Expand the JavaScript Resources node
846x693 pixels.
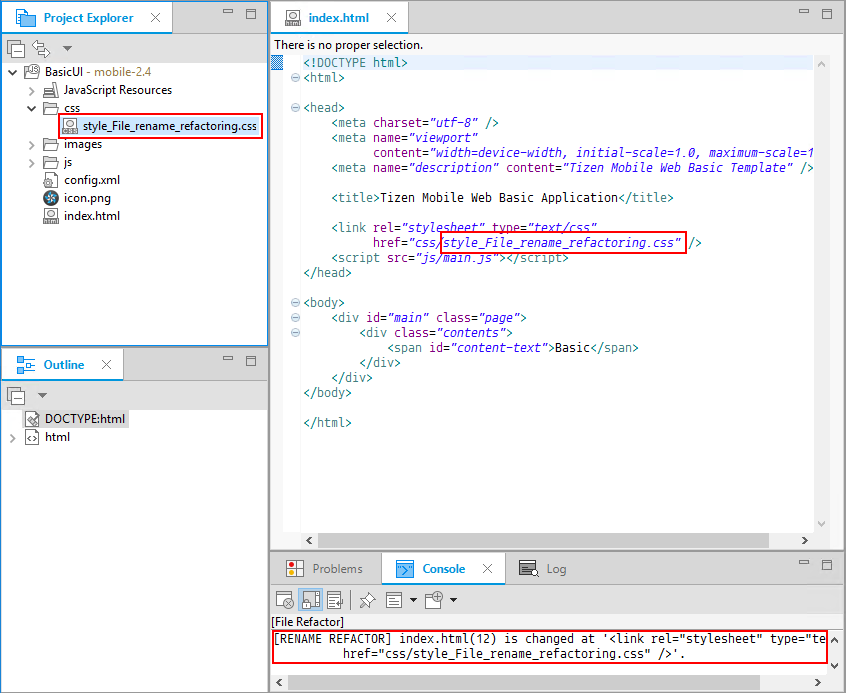pyautogui.click(x=32, y=90)
